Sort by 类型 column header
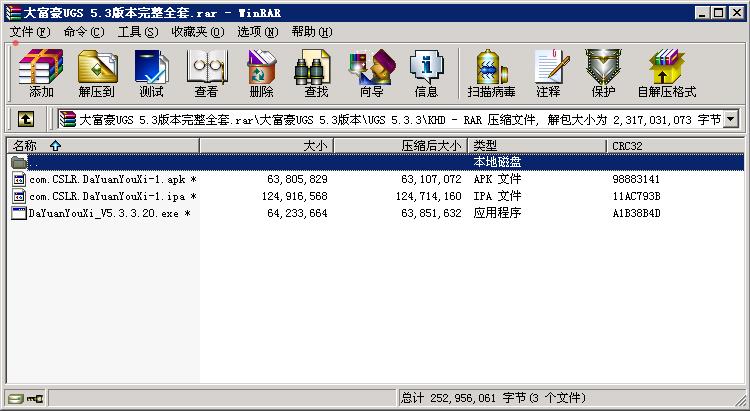This screenshot has height=411, width=750. click(537, 146)
